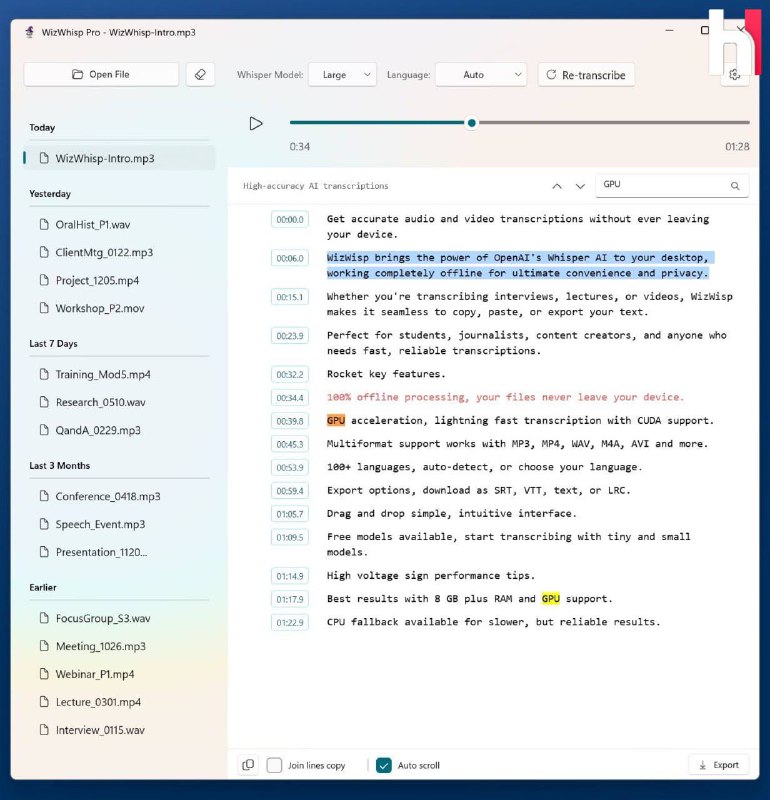The width and height of the screenshot is (770, 800).
Task: Click the 00:53.9 timestamp marker
Action: click(290, 468)
